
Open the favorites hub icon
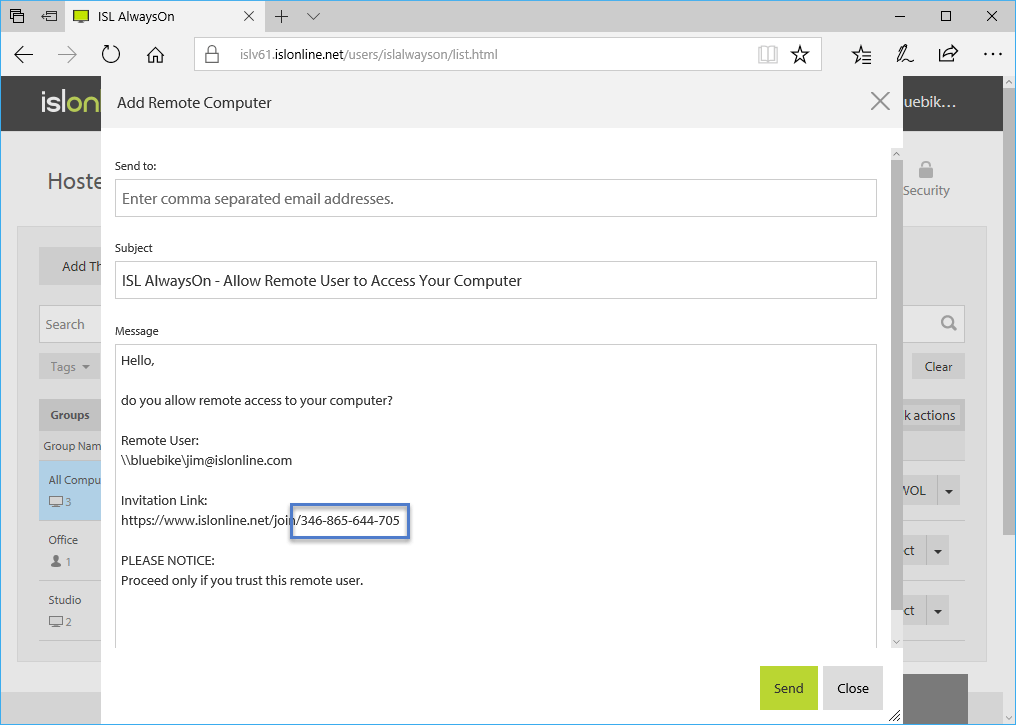pos(862,54)
